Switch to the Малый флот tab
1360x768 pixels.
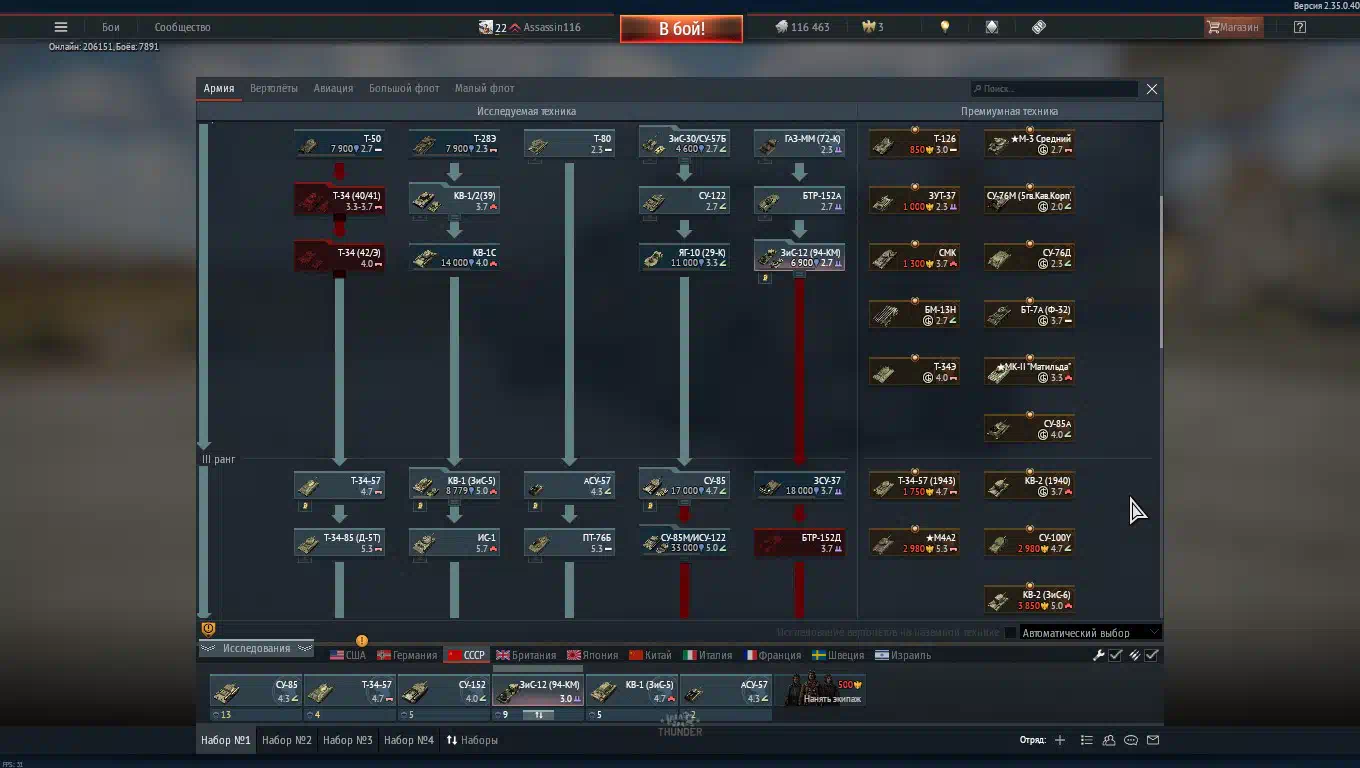pyautogui.click(x=484, y=88)
